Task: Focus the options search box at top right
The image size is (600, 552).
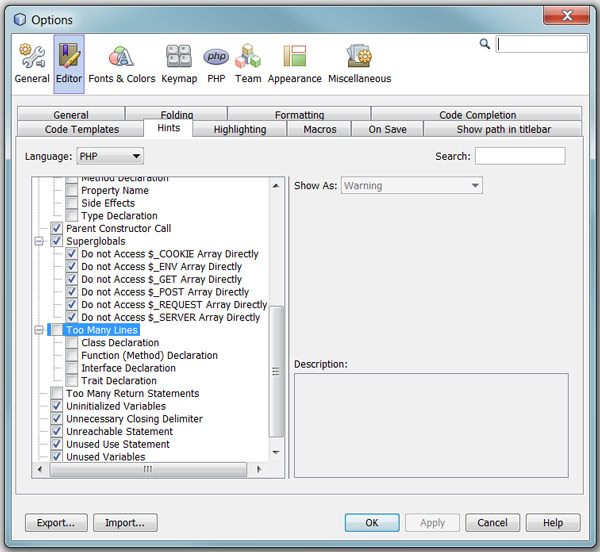Action: pyautogui.click(x=541, y=44)
